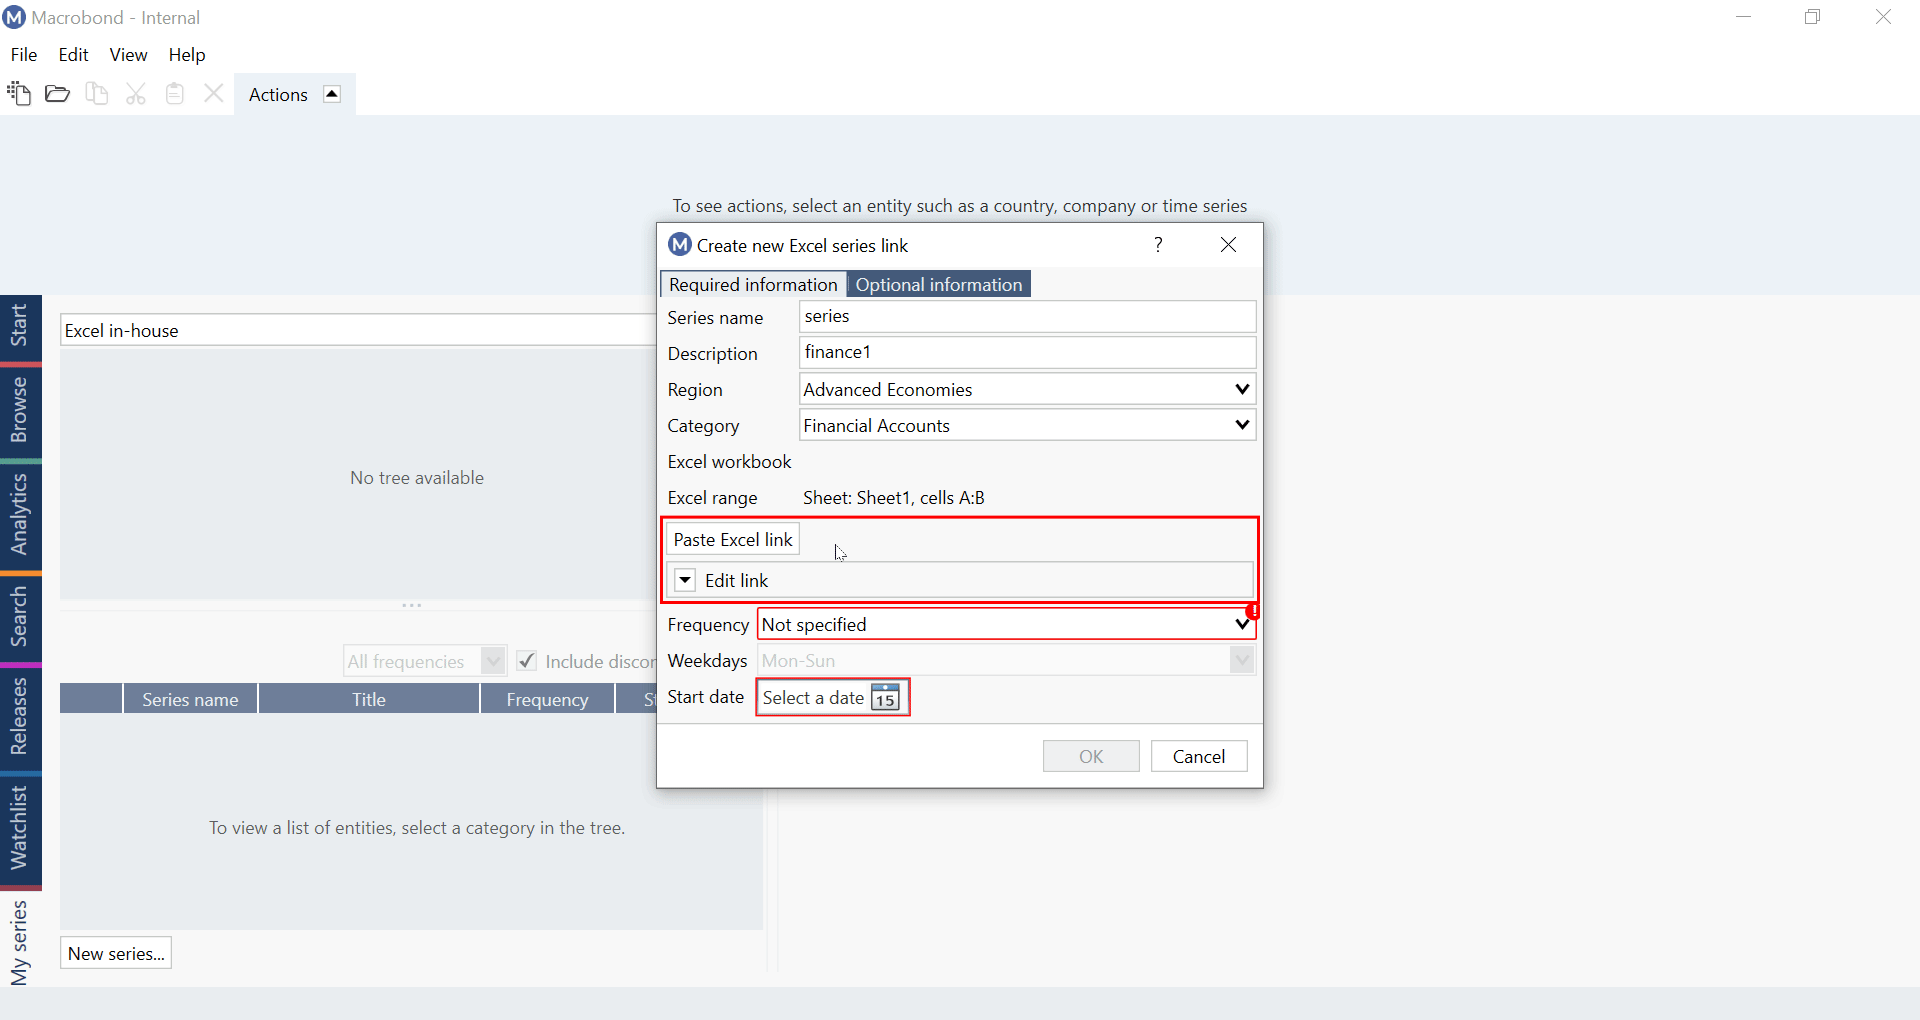Close the Create new Excel series link dialog

tap(1228, 245)
